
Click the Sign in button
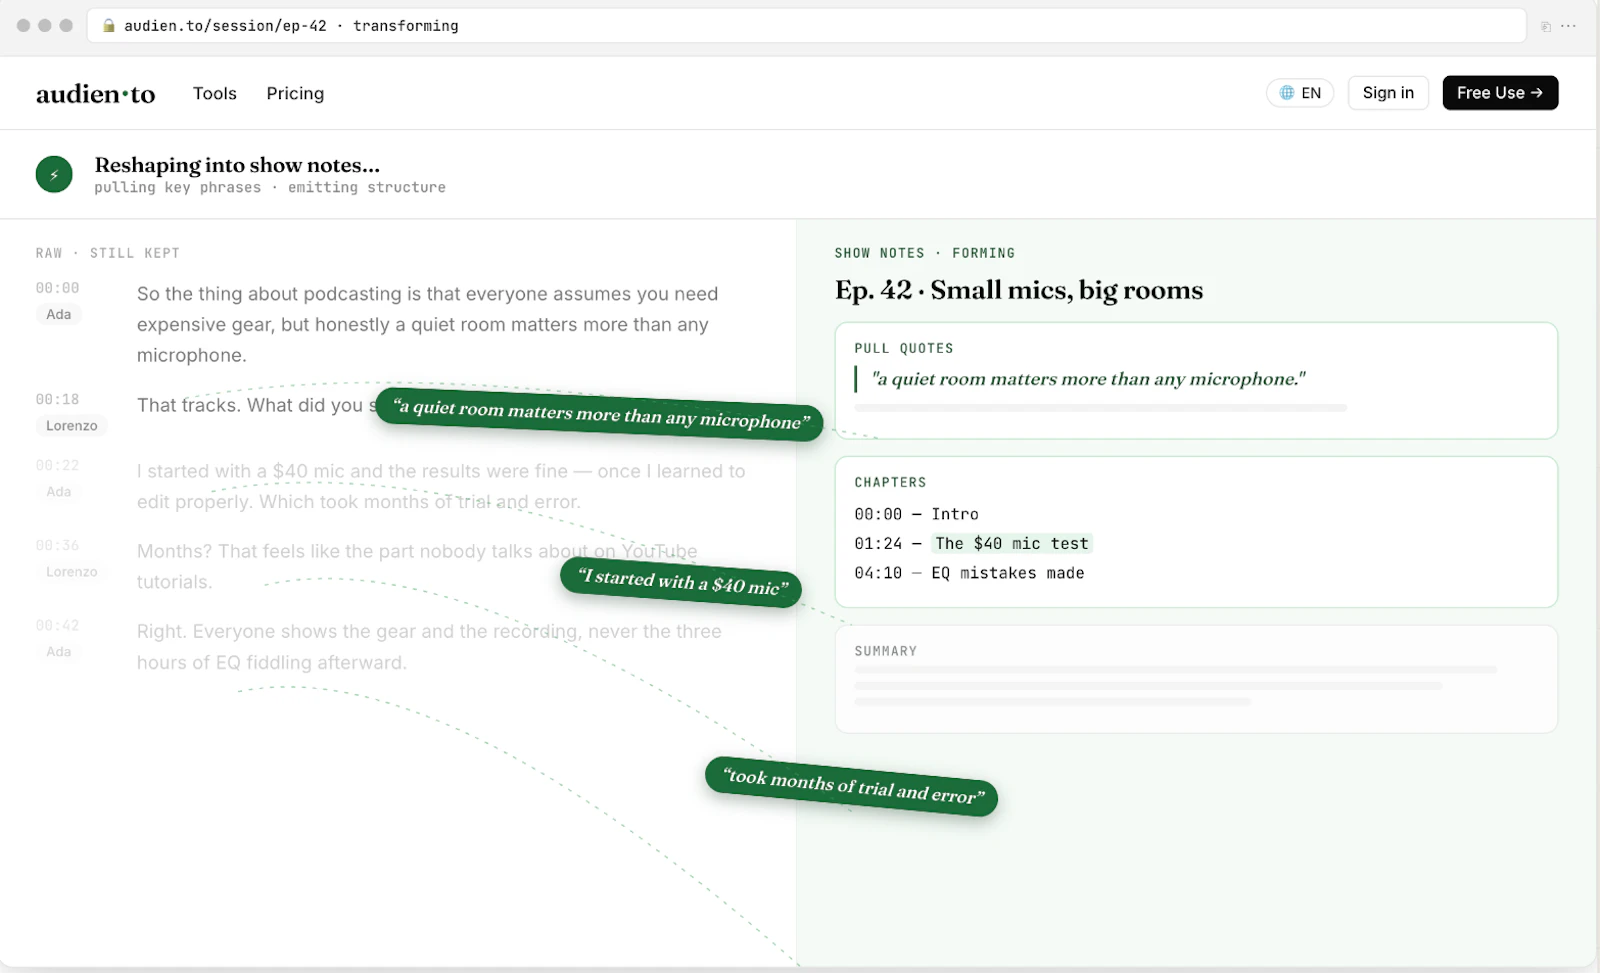click(1388, 93)
